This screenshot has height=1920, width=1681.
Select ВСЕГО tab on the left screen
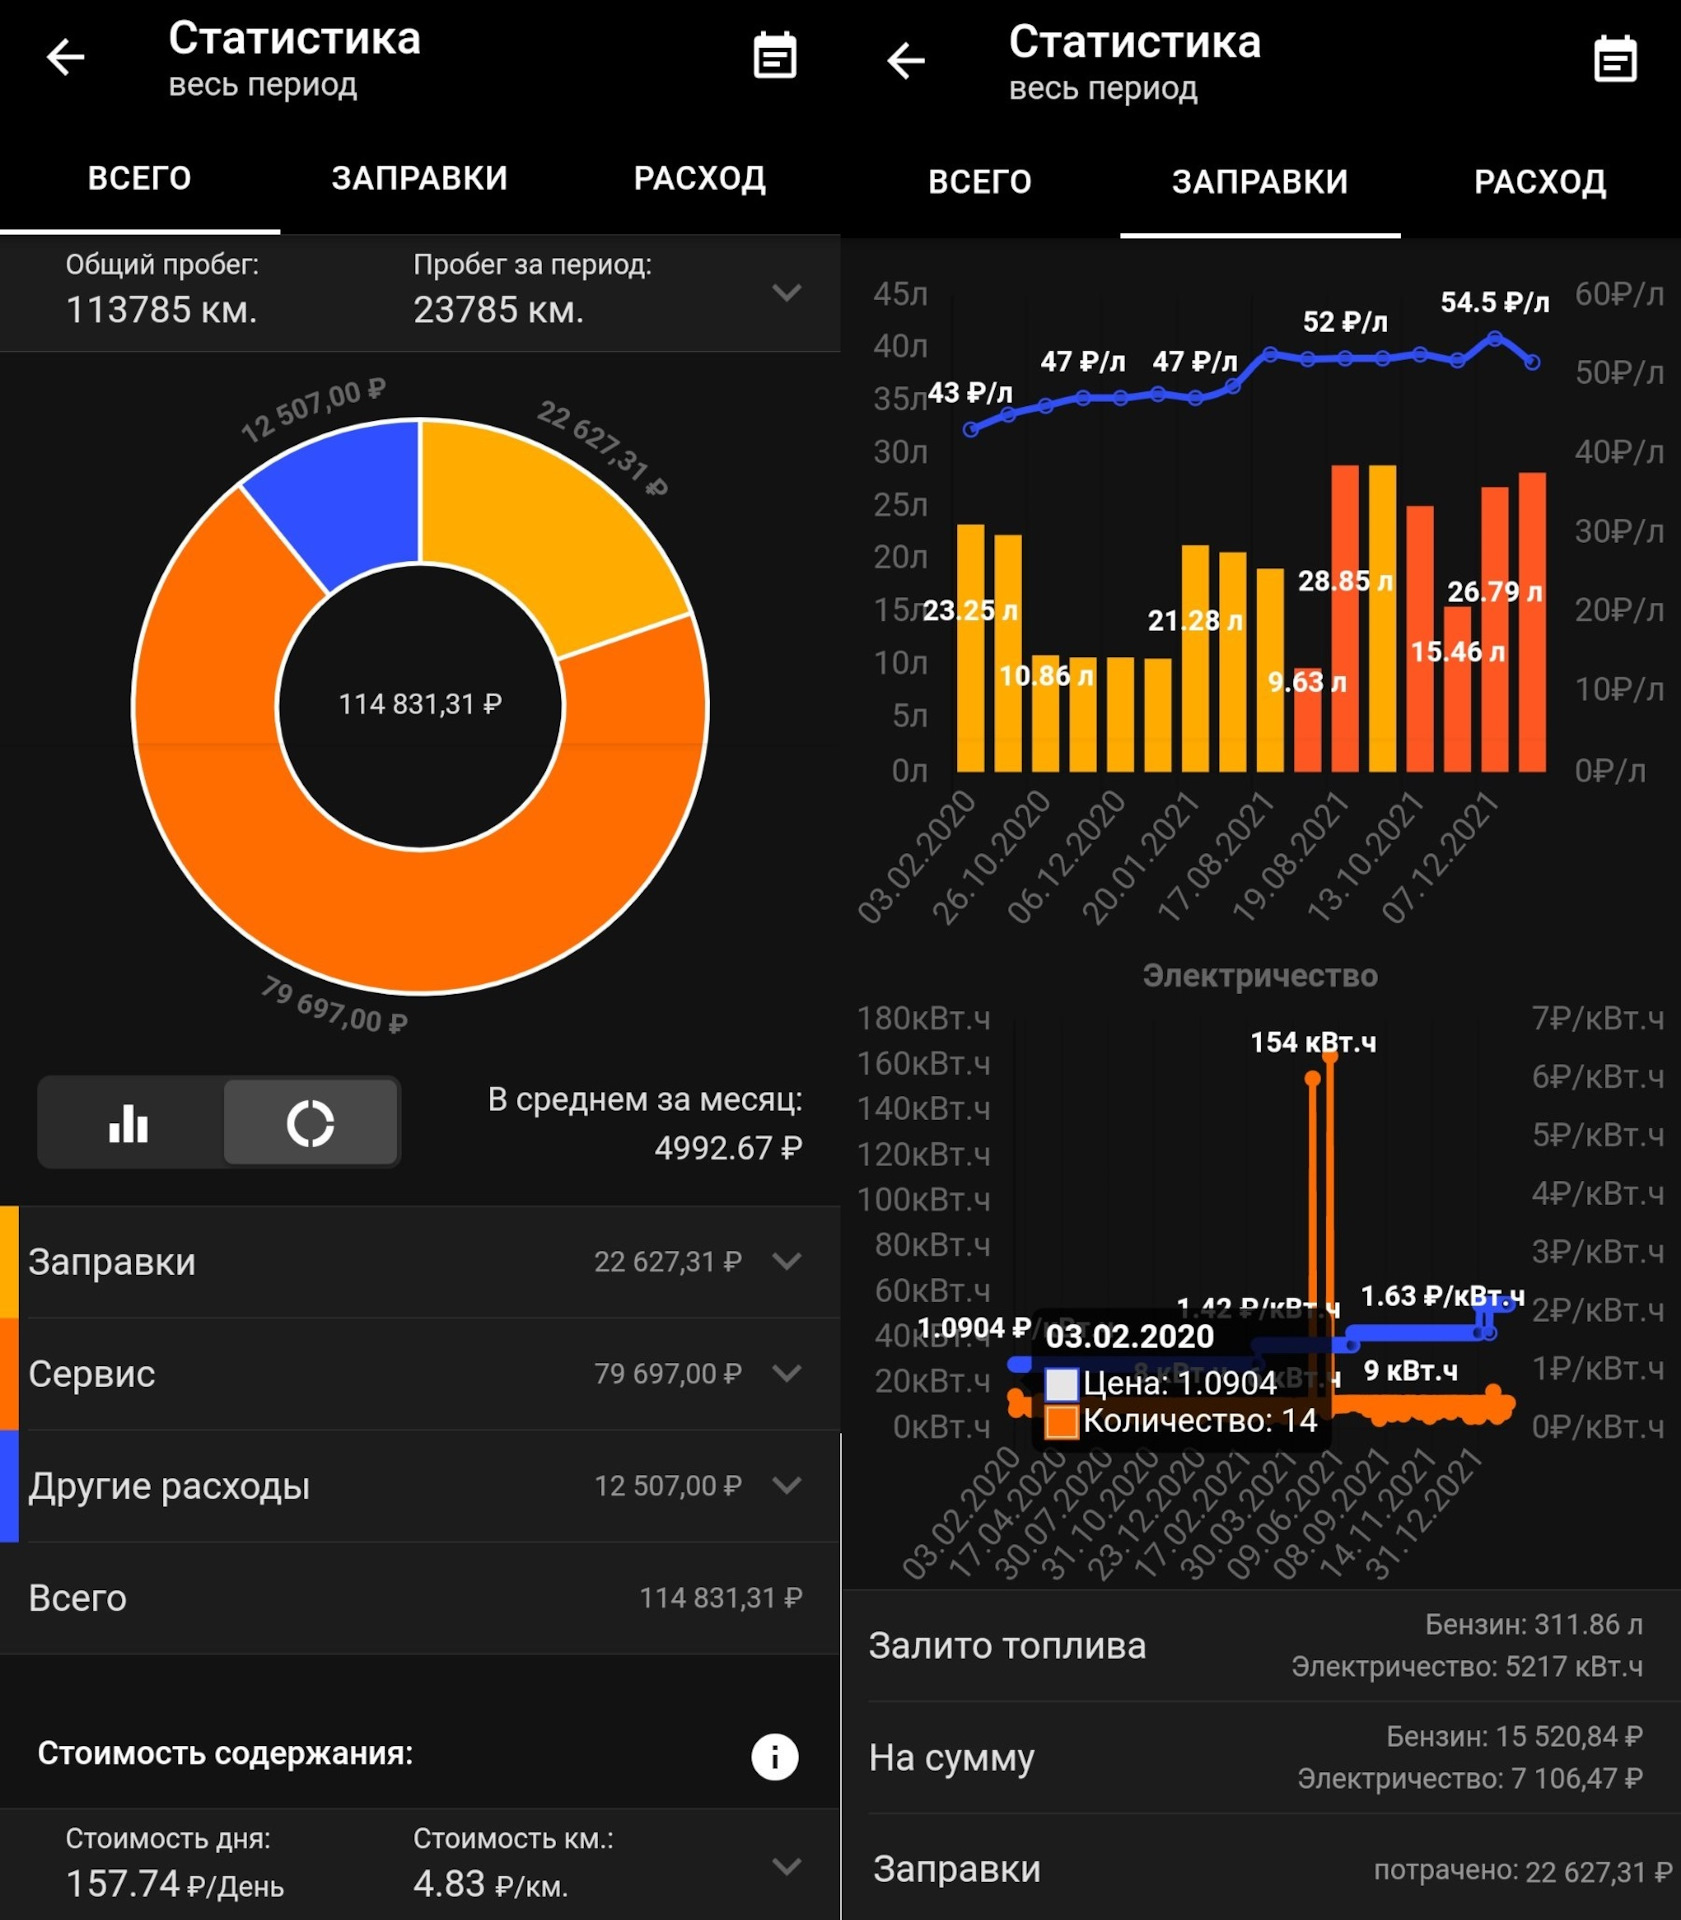tap(139, 178)
